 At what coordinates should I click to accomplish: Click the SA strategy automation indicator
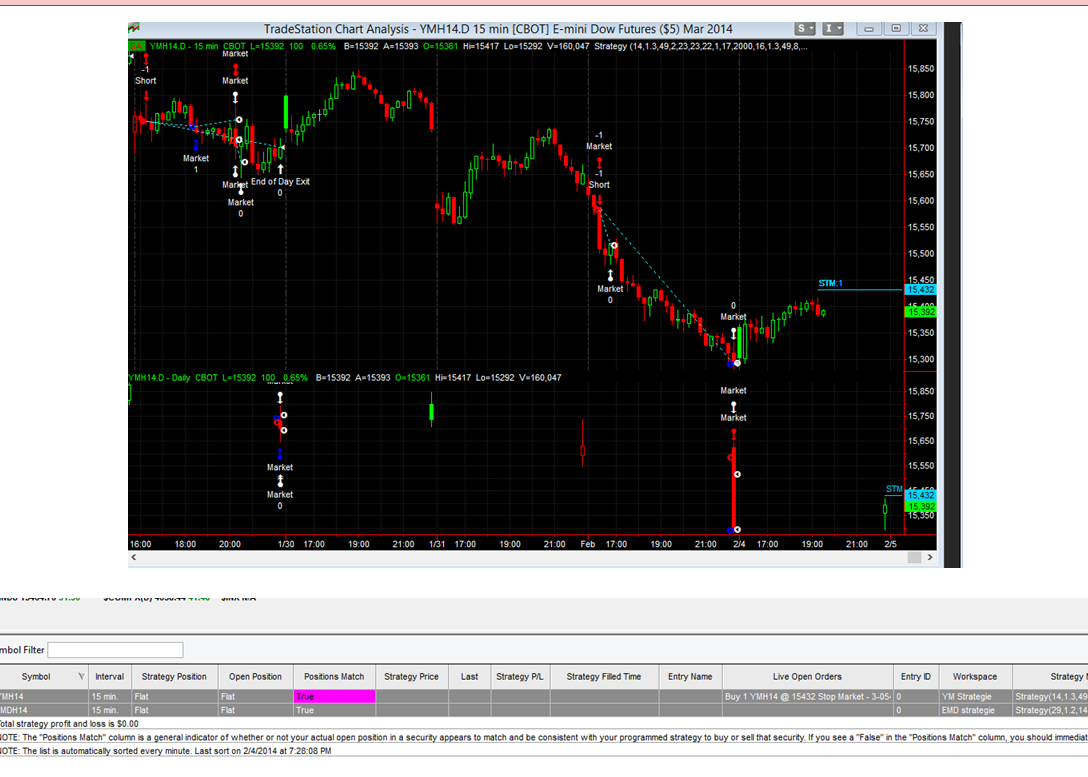tap(137, 46)
